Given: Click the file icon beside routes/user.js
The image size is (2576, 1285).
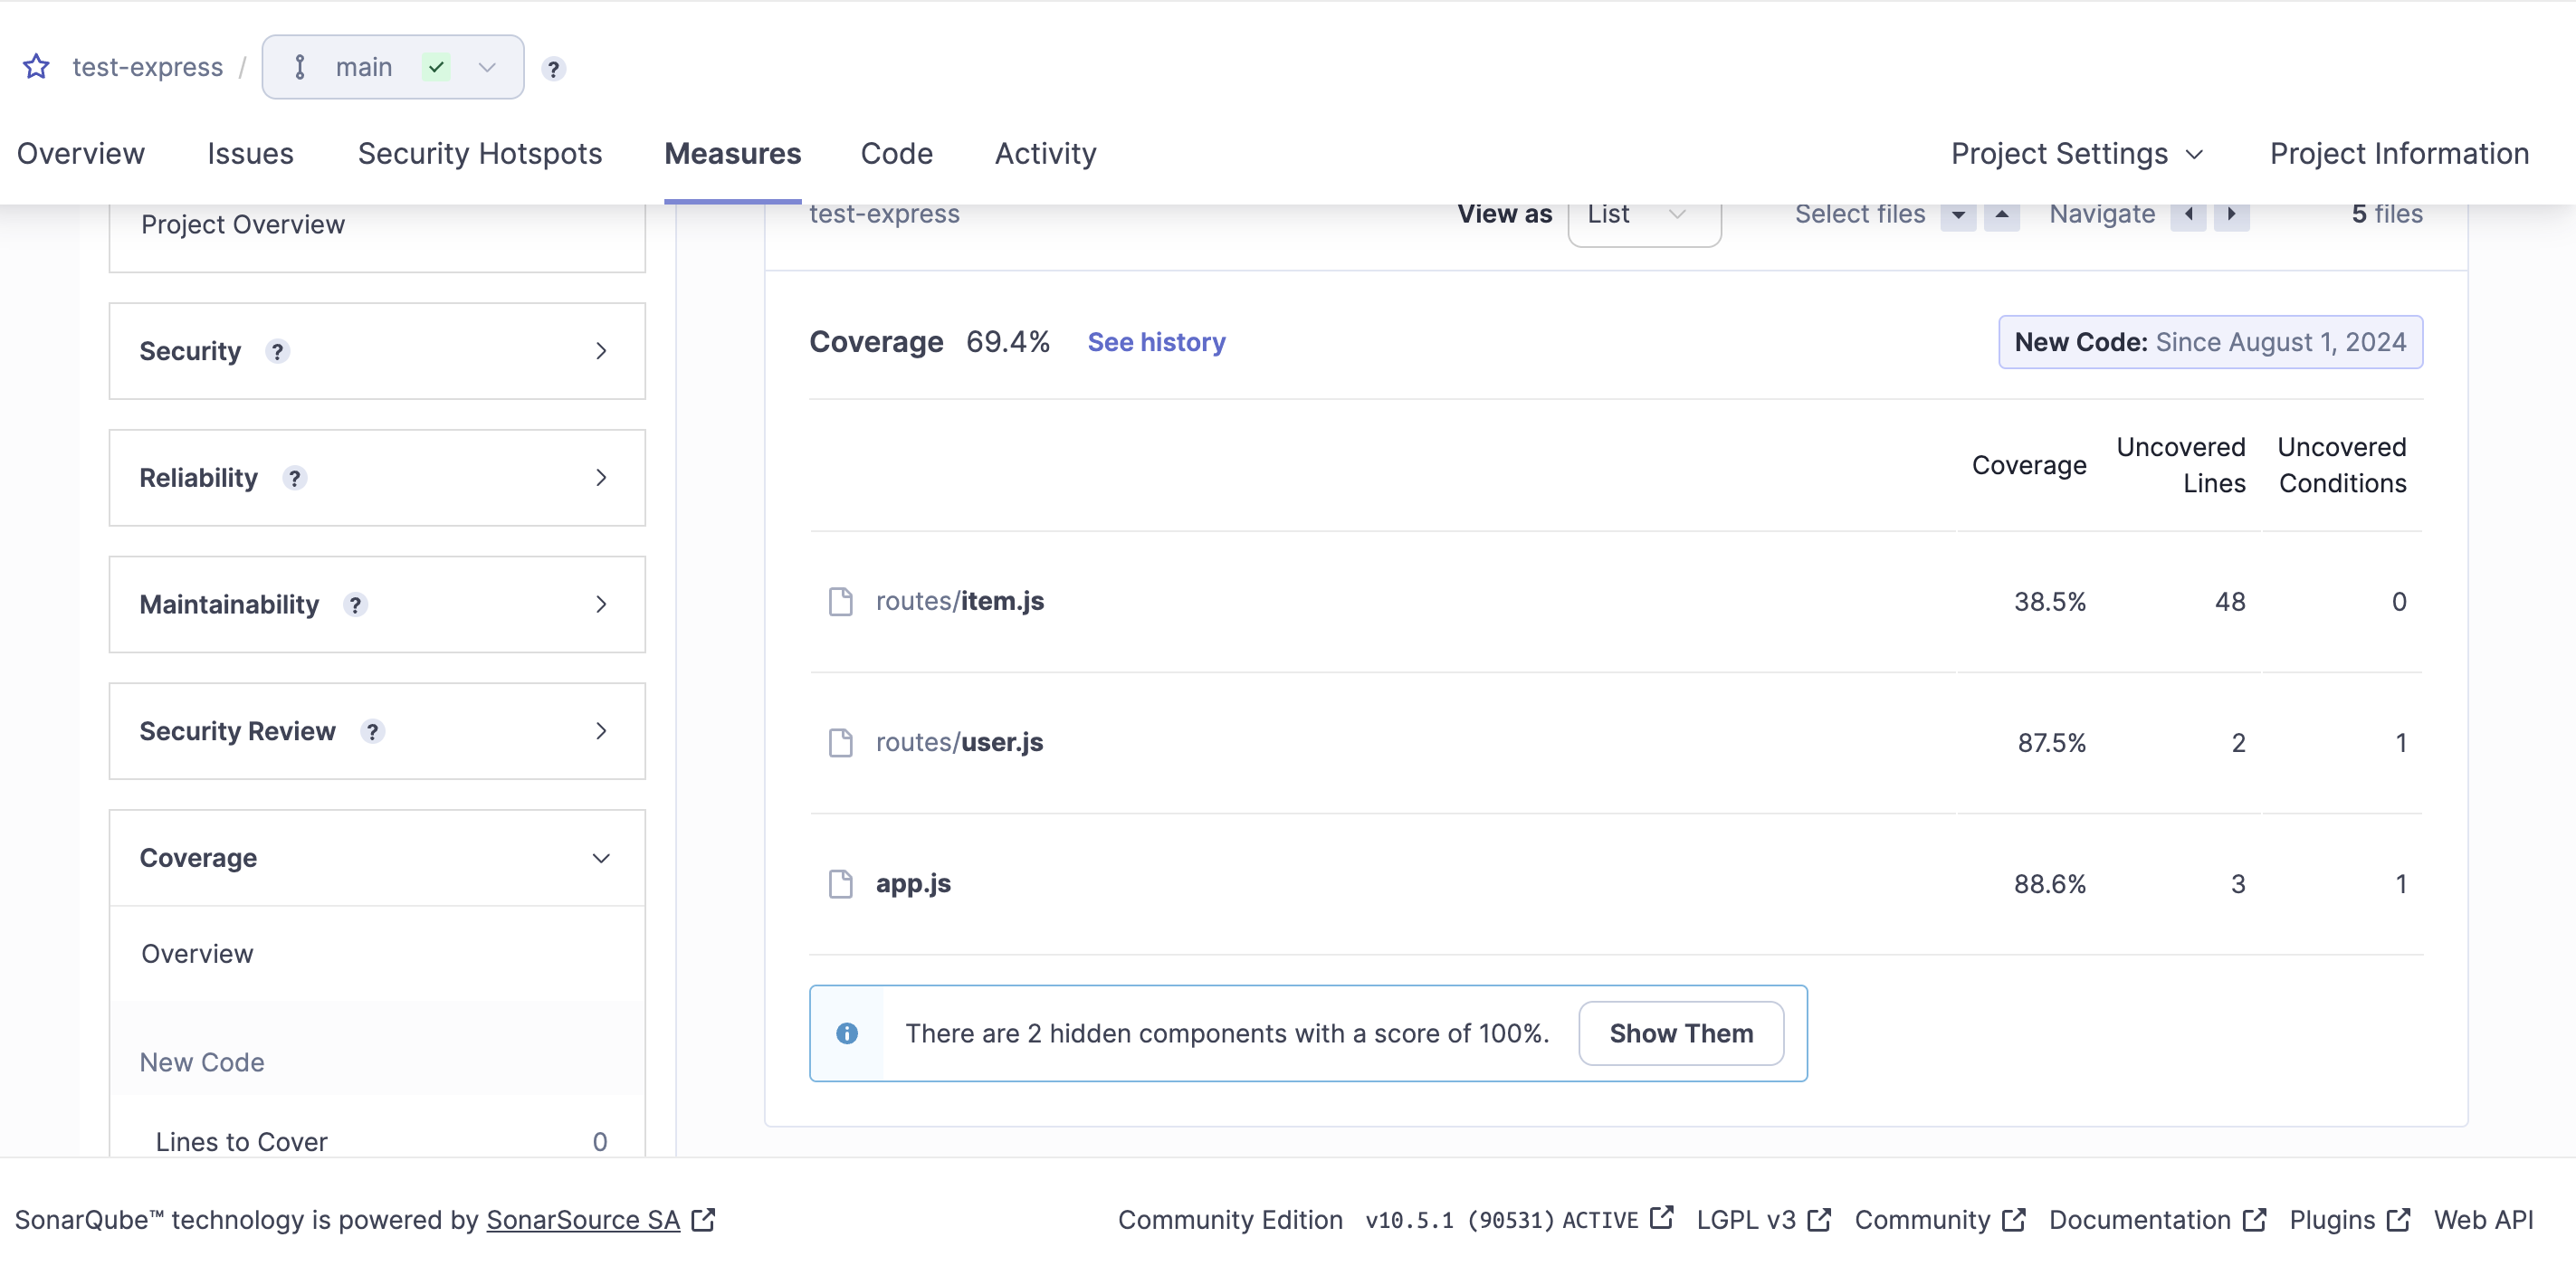Looking at the screenshot, I should [841, 743].
